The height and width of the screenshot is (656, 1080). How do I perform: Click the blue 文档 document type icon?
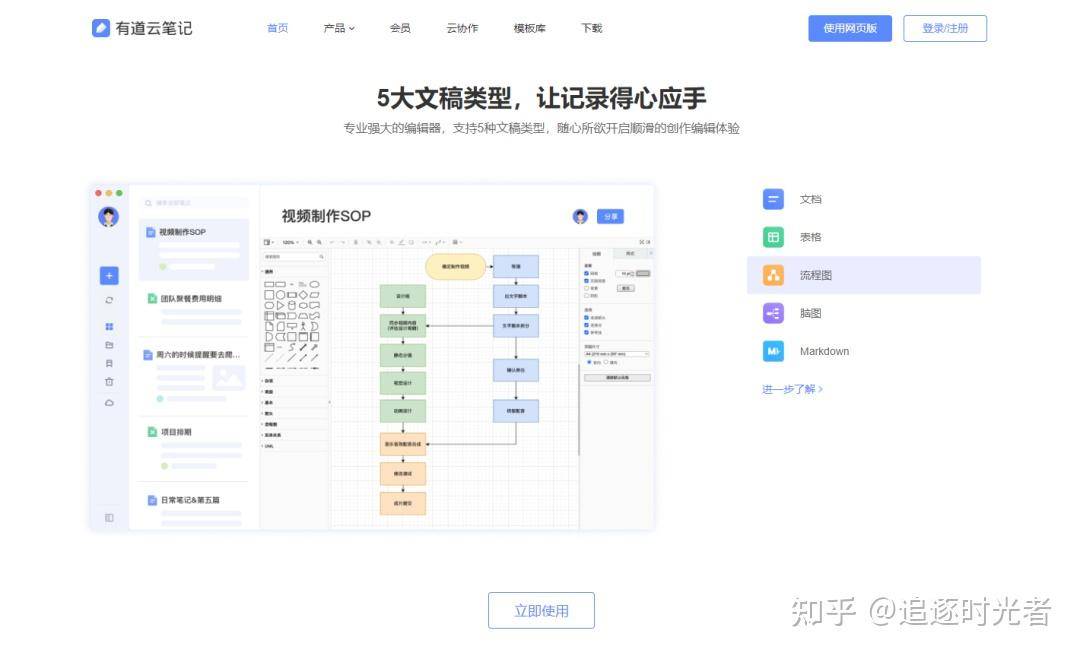[x=773, y=199]
